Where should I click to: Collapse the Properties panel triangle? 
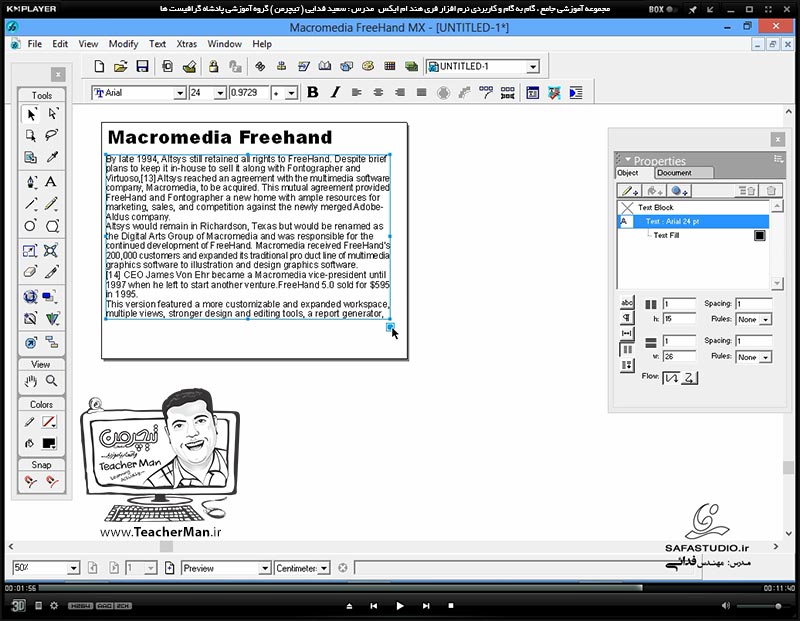click(x=628, y=159)
